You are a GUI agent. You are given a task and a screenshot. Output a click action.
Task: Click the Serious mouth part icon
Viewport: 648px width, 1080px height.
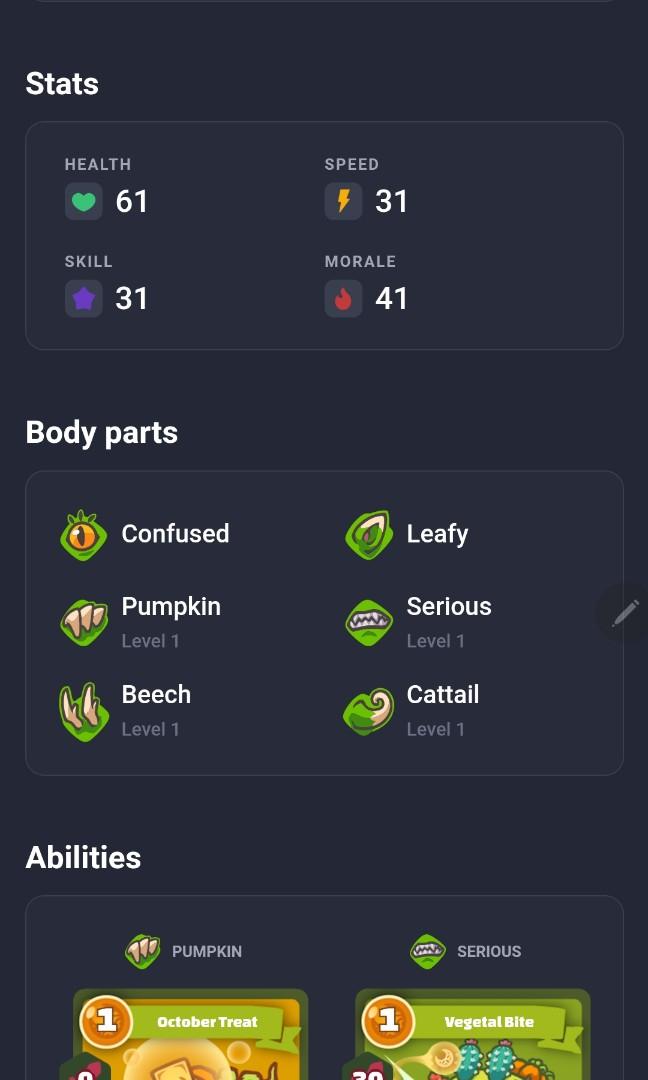(x=368, y=622)
